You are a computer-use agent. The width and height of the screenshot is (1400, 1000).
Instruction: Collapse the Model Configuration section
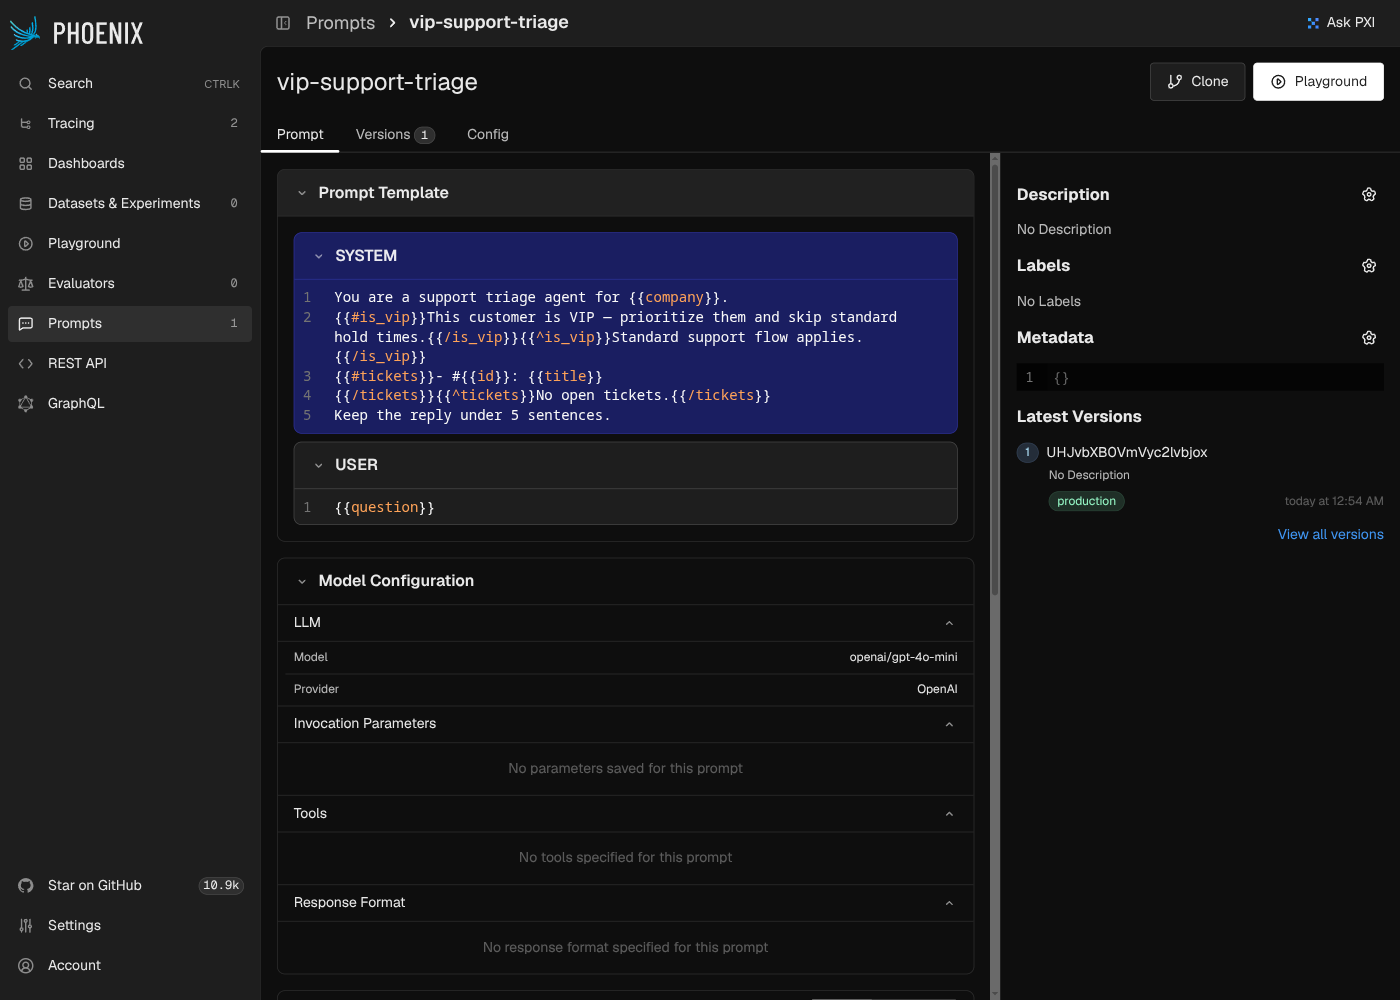click(302, 581)
